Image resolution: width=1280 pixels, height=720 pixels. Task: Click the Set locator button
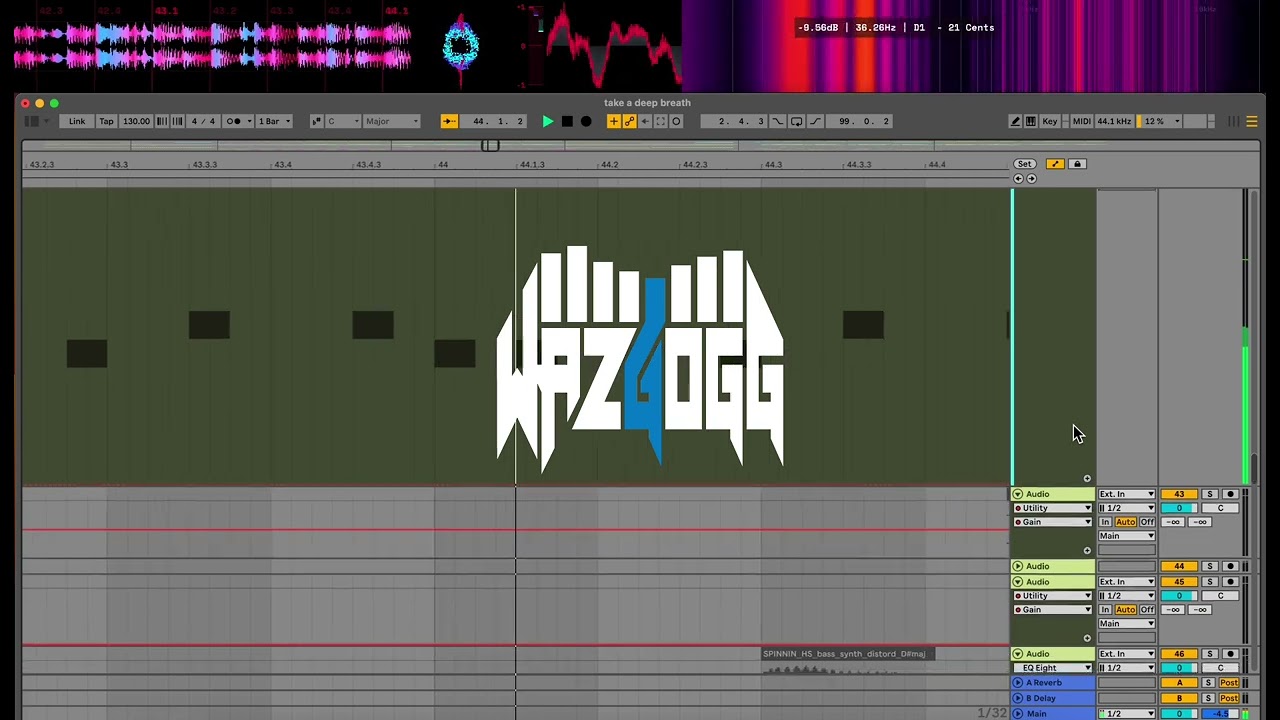tap(1024, 164)
